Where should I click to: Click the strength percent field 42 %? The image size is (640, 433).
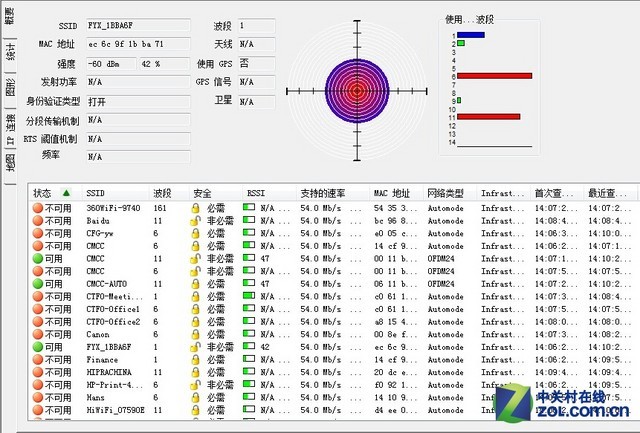[x=165, y=64]
